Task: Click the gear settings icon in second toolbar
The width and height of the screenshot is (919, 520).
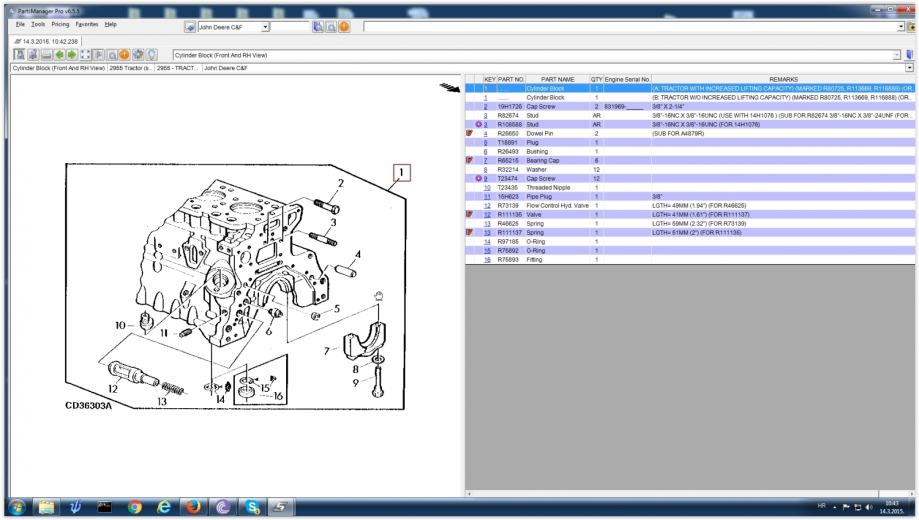Action: (x=138, y=55)
